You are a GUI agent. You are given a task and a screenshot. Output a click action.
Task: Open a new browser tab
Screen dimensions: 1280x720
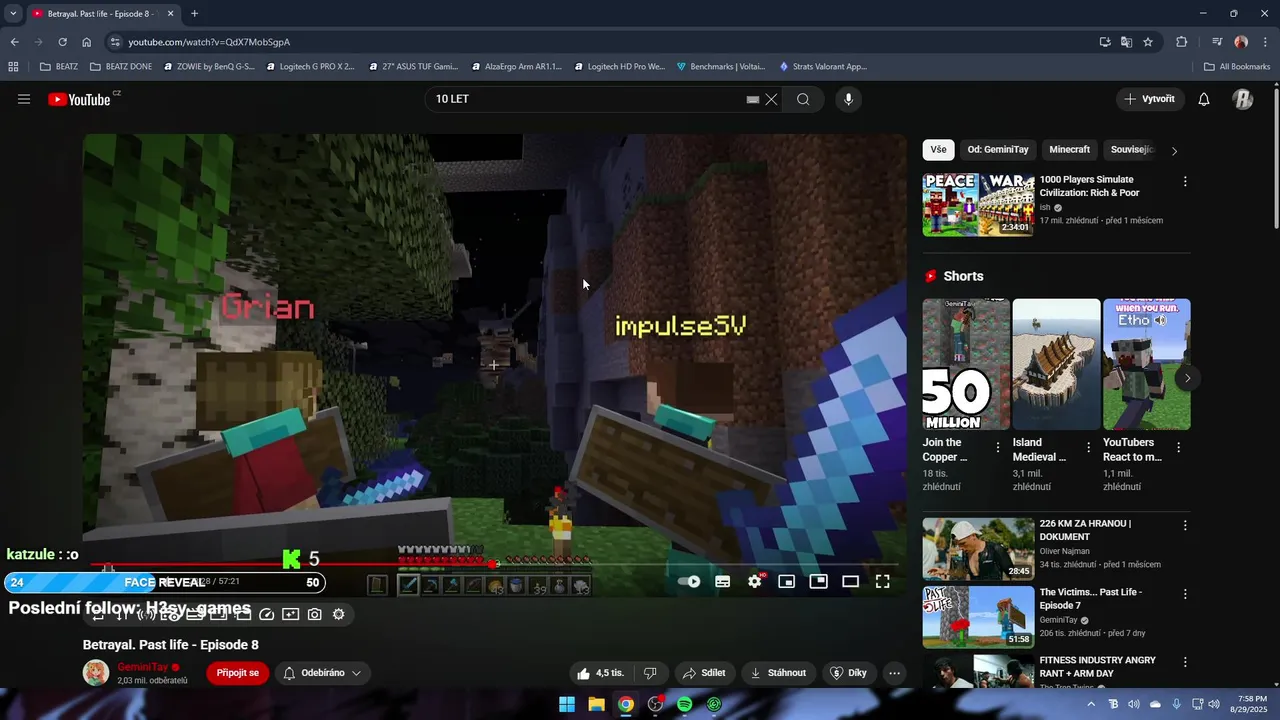coord(194,14)
